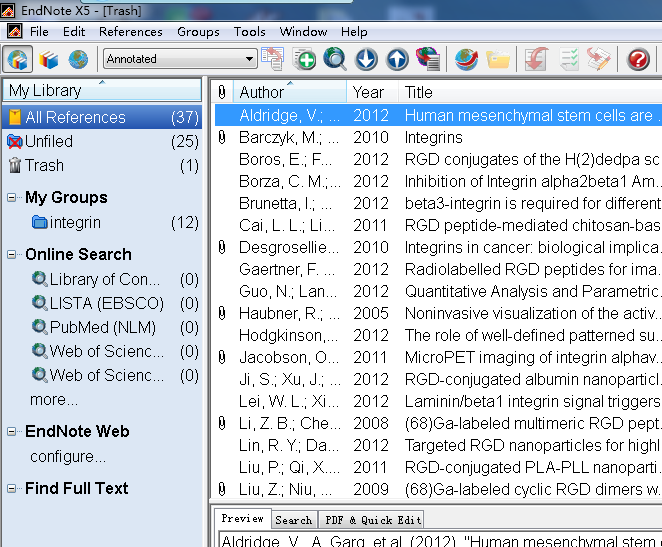This screenshot has height=547, width=662.
Task: Select the integrin group
Action: coord(102,222)
